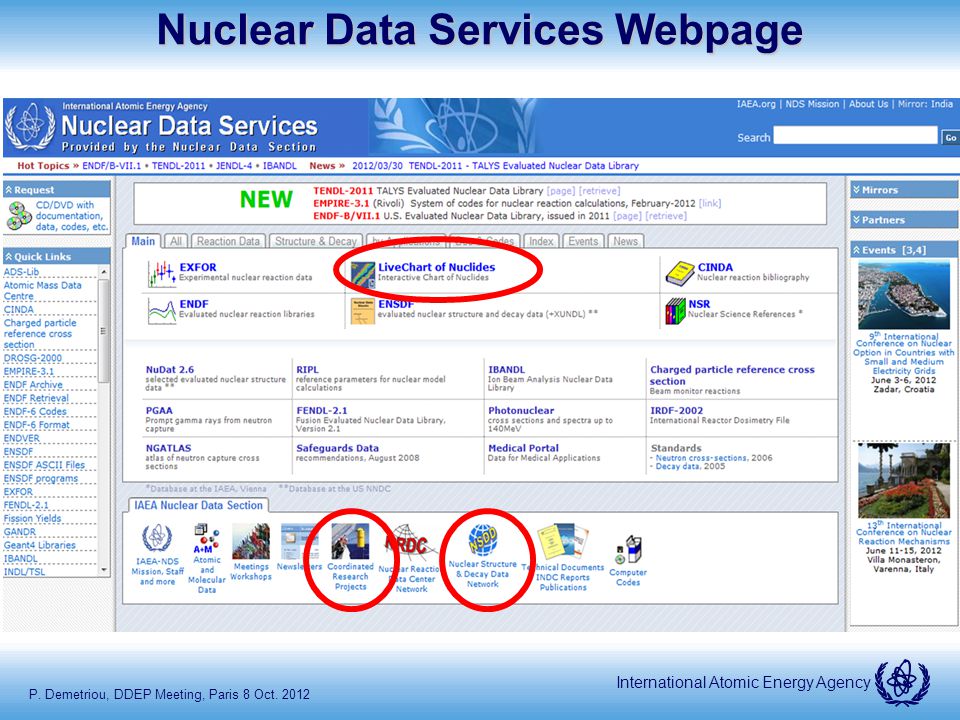Open the RIPL reference parameters link
This screenshot has height=720, width=960.
307,370
